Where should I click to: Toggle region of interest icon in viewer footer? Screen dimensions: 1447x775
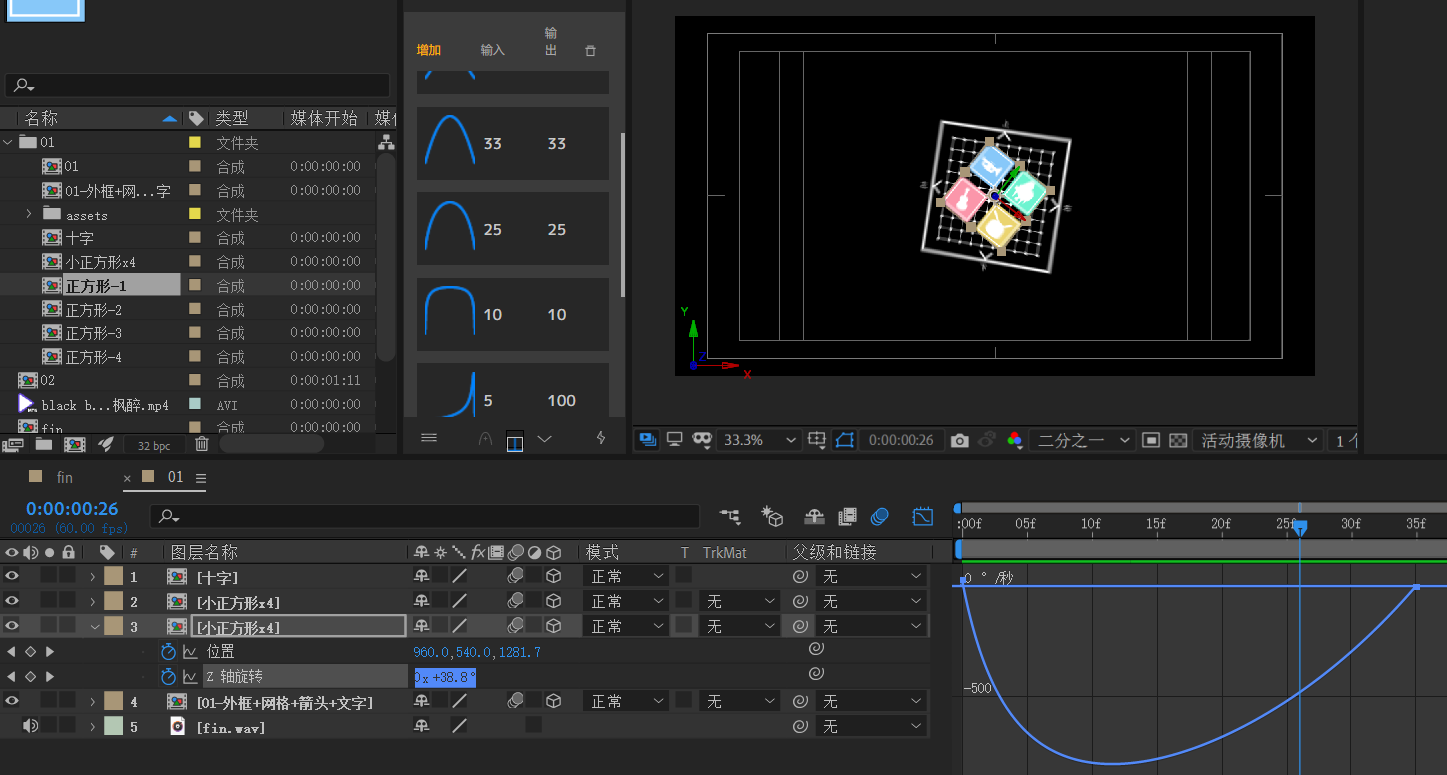(1151, 440)
